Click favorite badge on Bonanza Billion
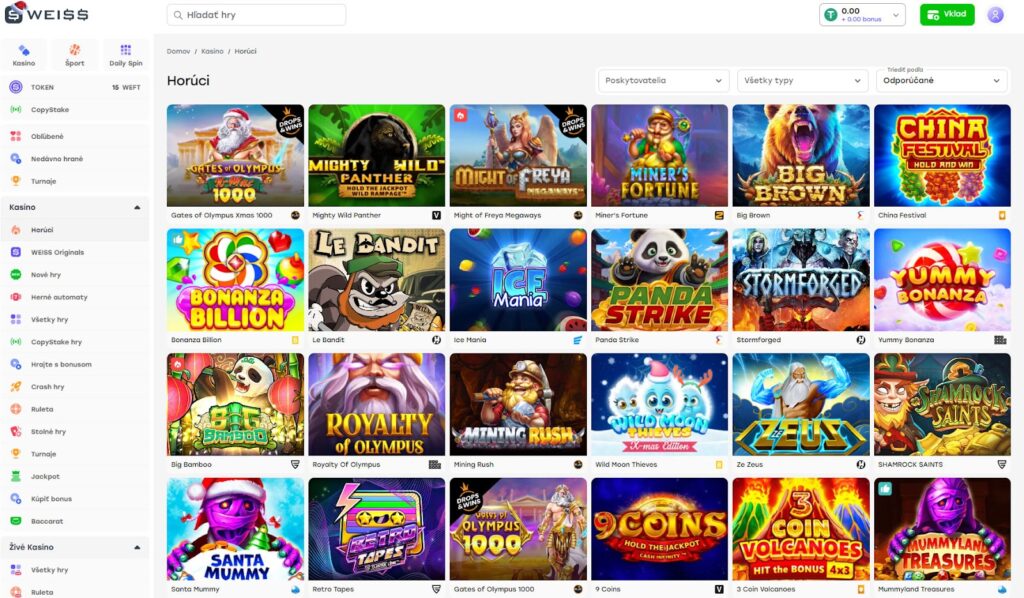Viewport: 1024px width, 598px height. tap(179, 239)
